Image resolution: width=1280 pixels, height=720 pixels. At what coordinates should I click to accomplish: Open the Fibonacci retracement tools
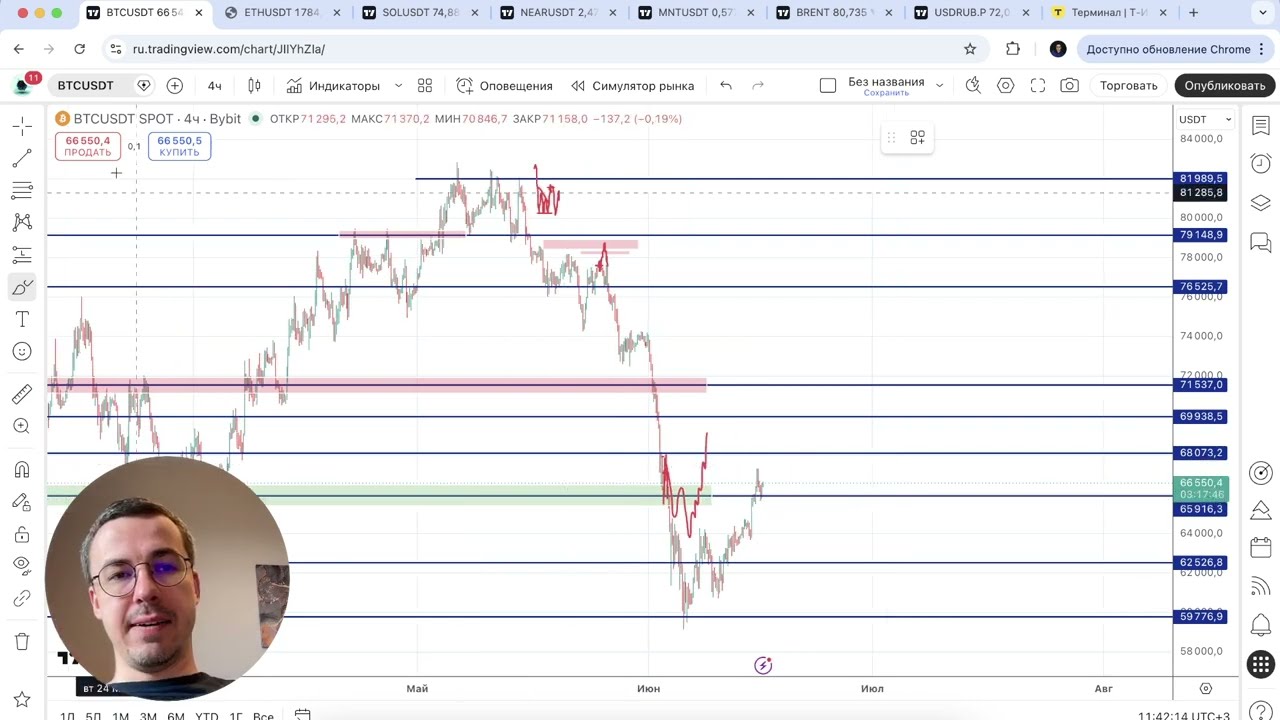click(x=22, y=190)
